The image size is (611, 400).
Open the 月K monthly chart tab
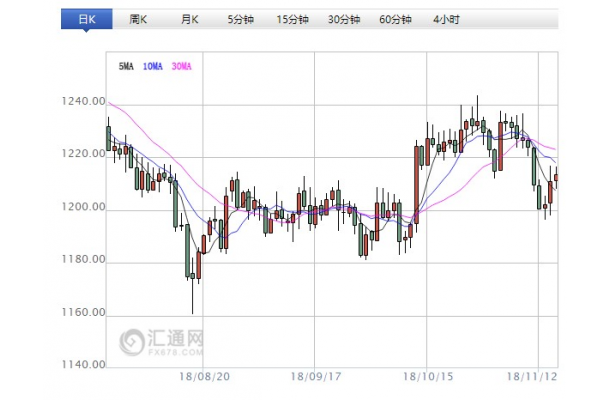pos(190,20)
